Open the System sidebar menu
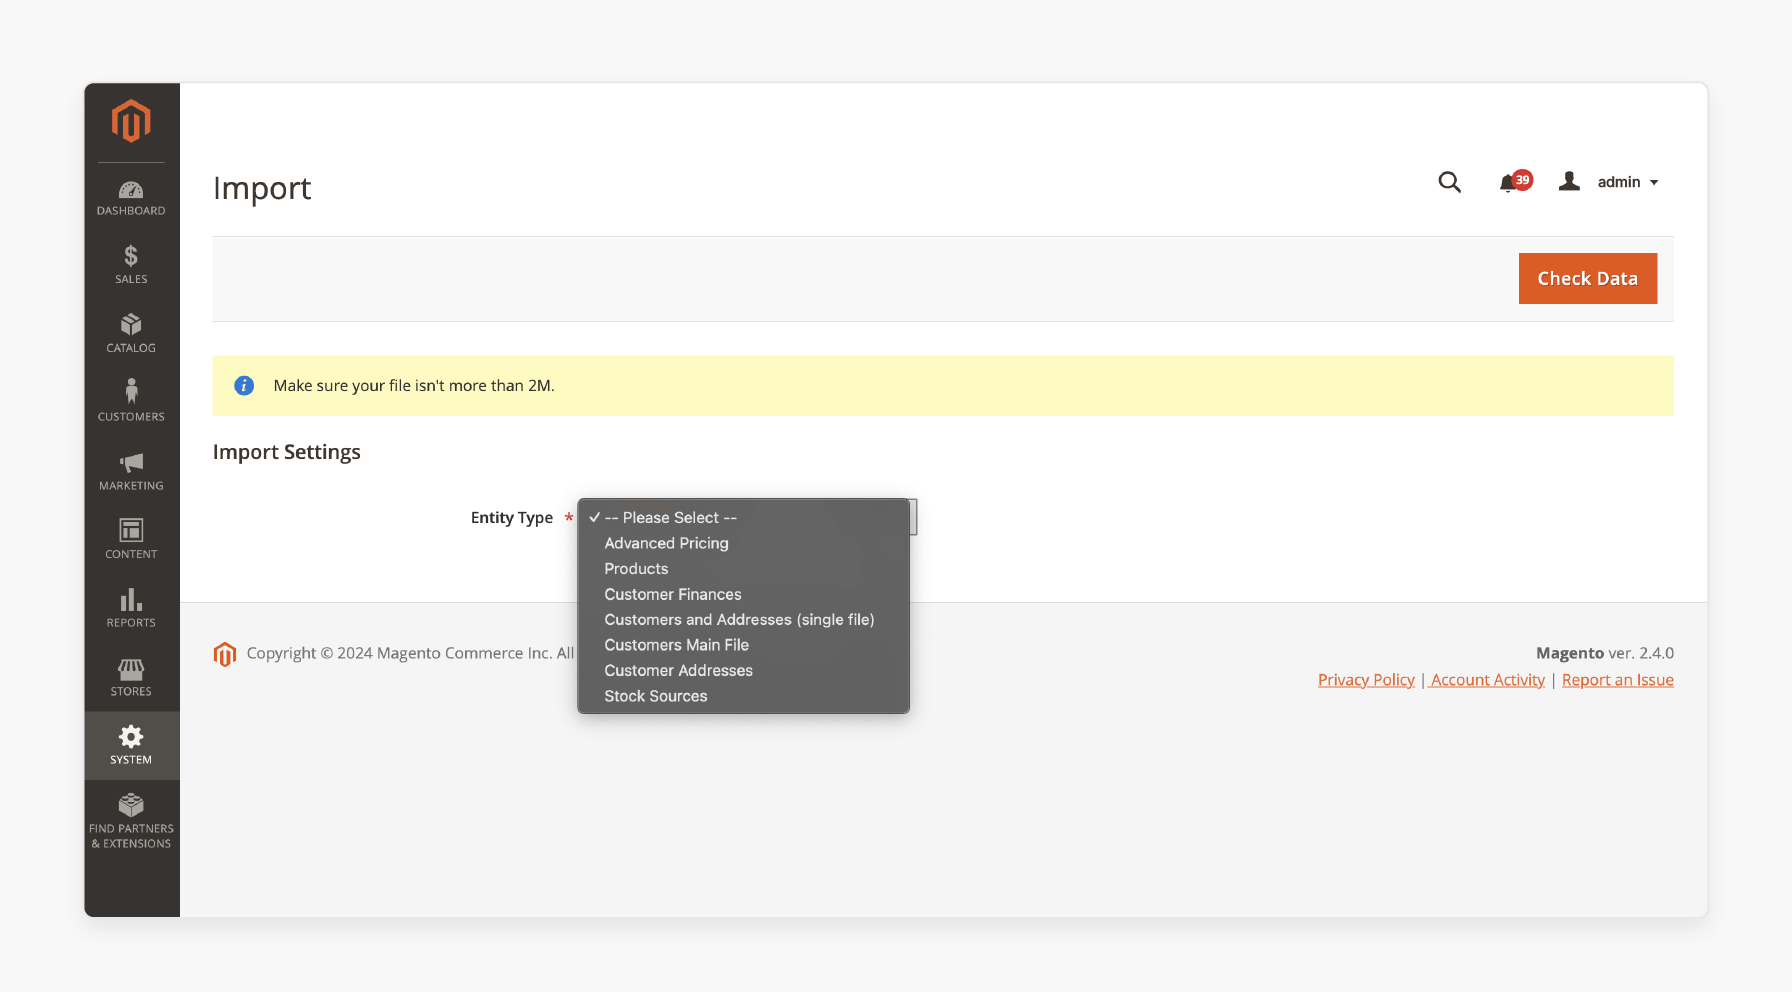This screenshot has width=1792, height=992. (131, 745)
